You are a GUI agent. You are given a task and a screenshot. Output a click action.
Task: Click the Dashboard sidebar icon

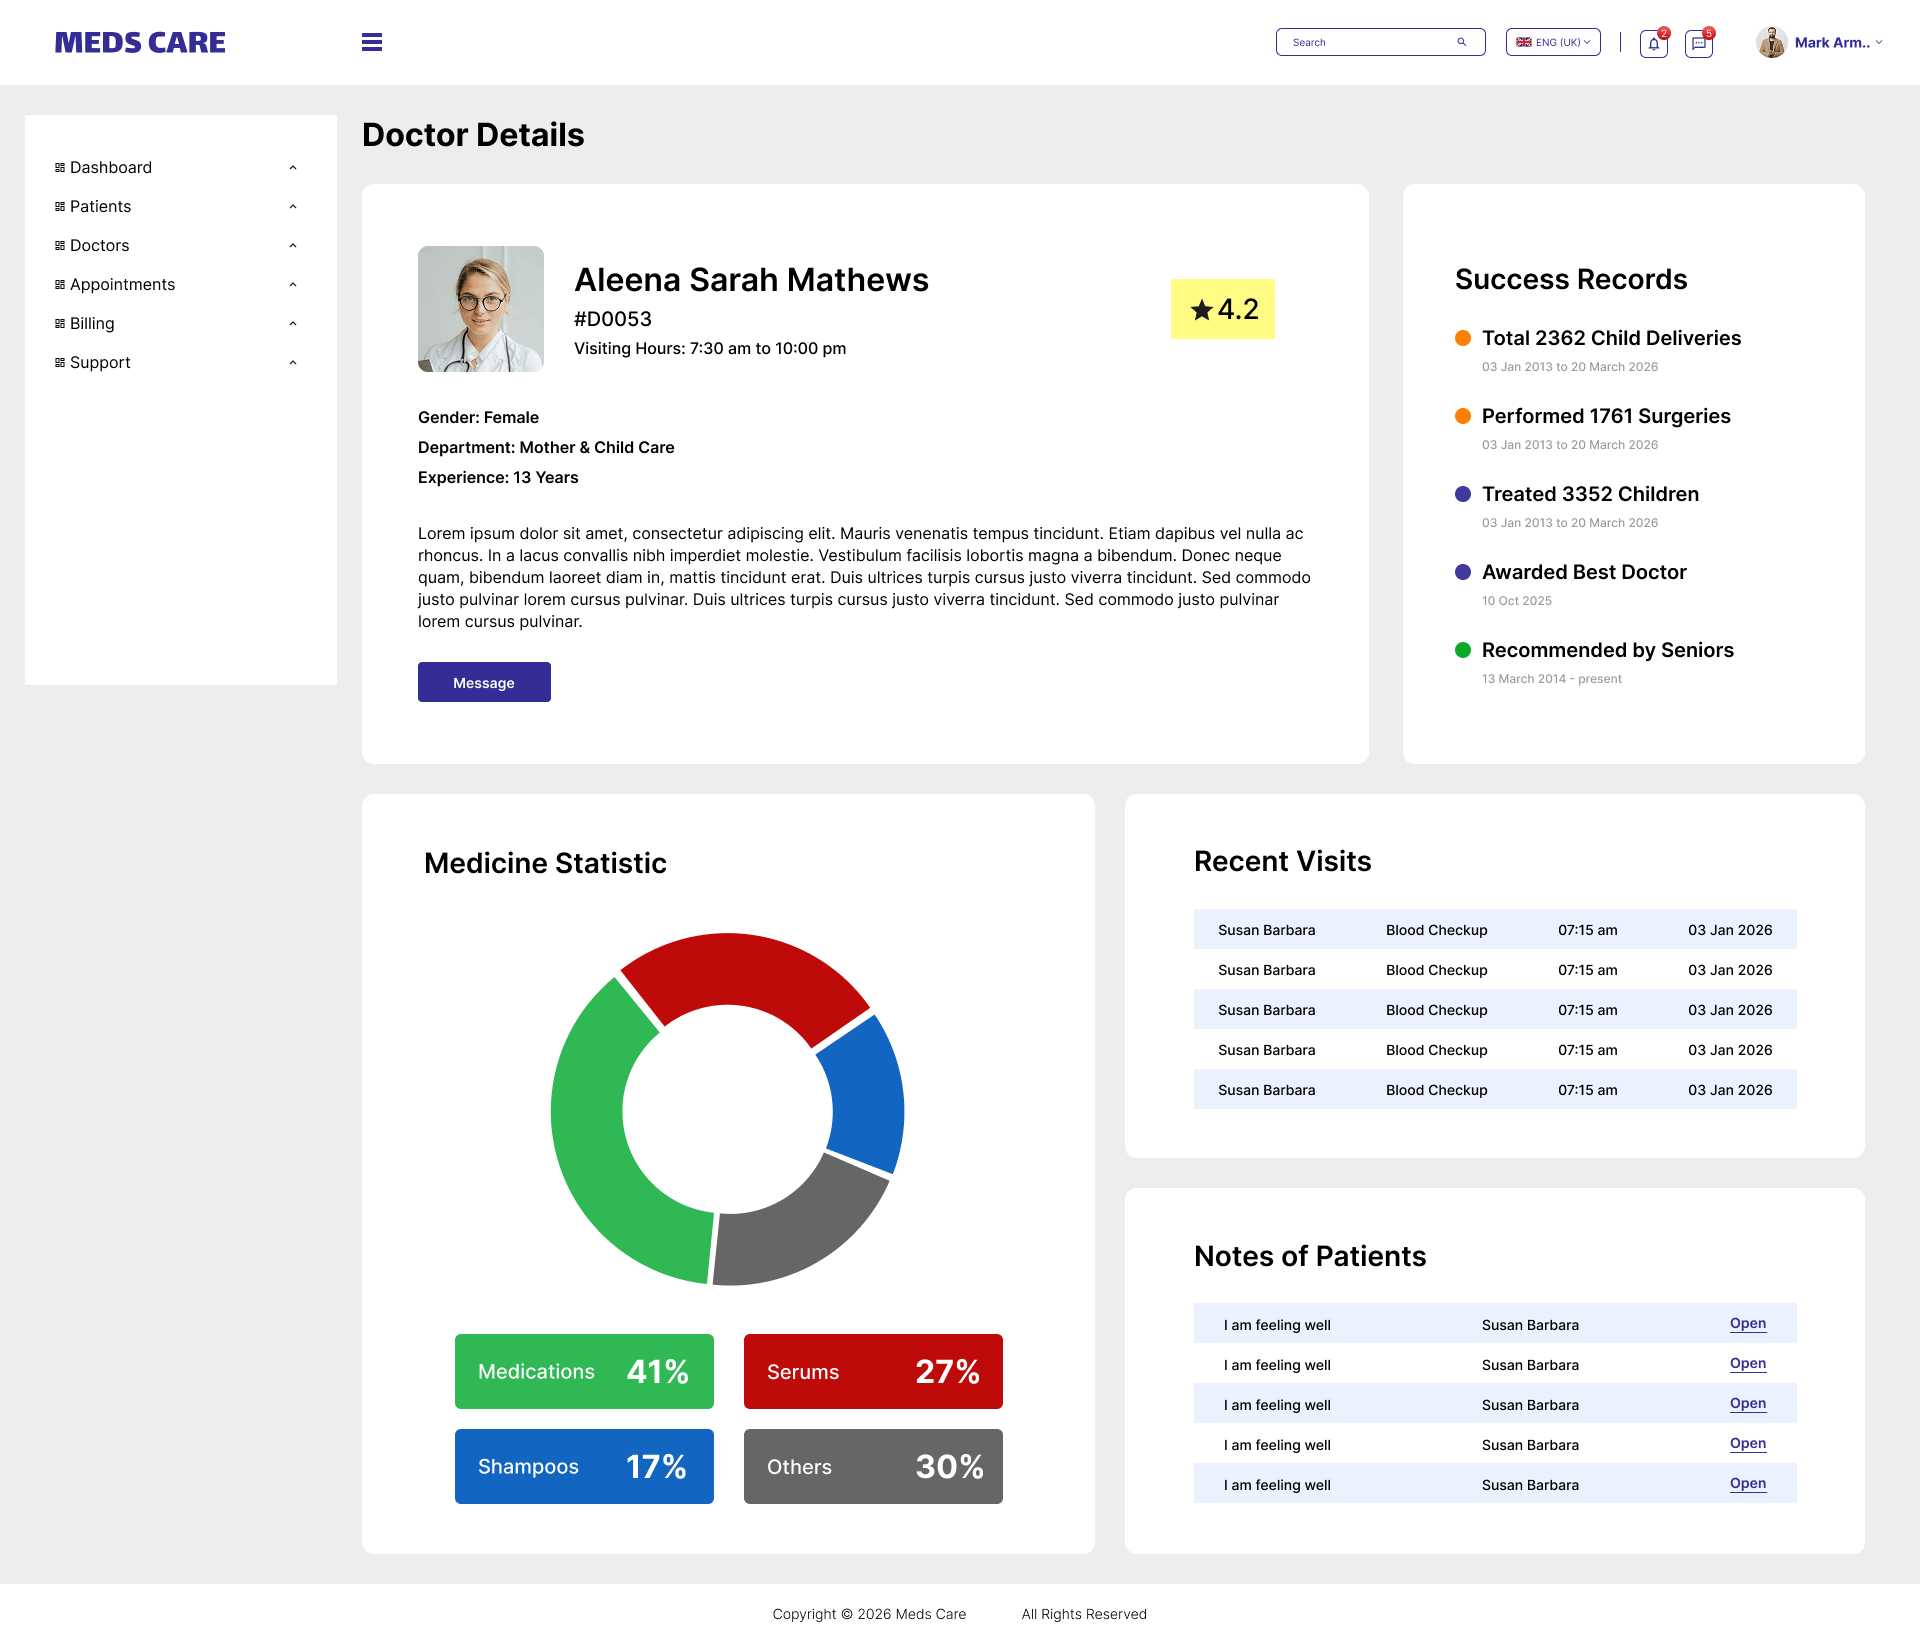point(59,167)
